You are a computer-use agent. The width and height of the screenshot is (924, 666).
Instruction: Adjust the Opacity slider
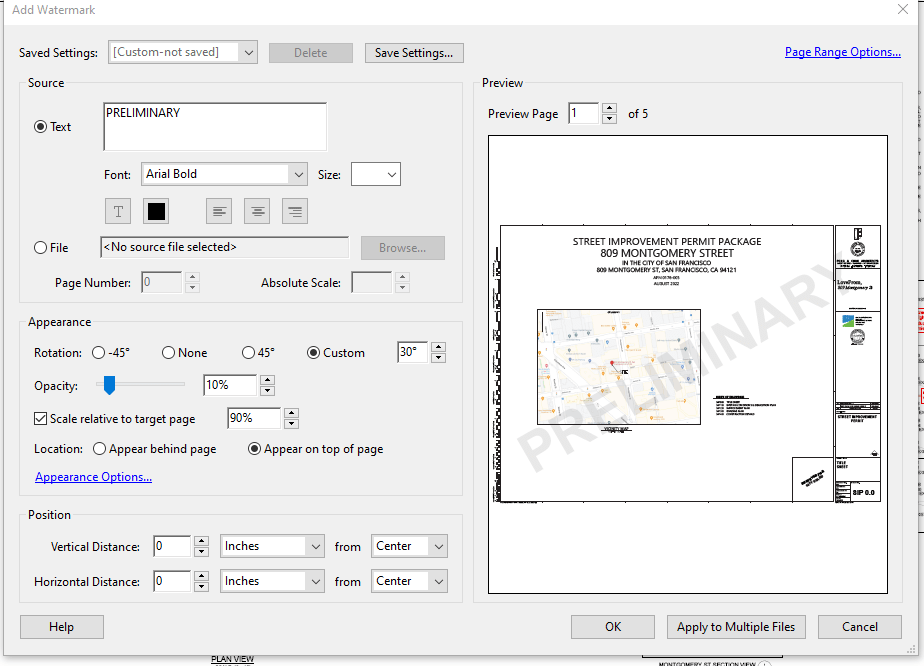click(x=110, y=384)
